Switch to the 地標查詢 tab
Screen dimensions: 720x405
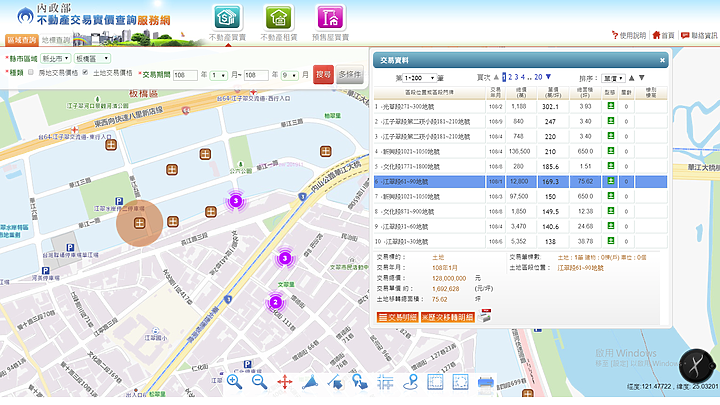[x=56, y=40]
